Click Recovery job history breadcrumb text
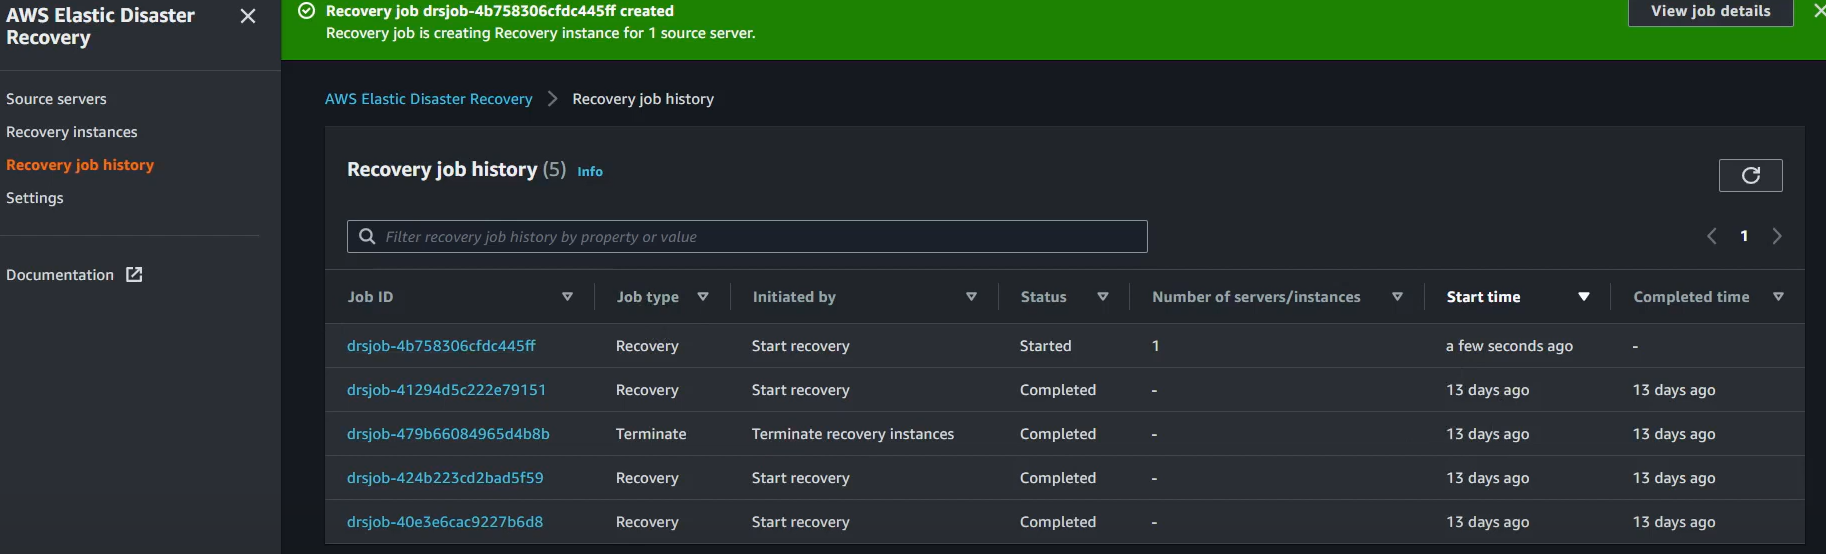1826x554 pixels. (643, 98)
